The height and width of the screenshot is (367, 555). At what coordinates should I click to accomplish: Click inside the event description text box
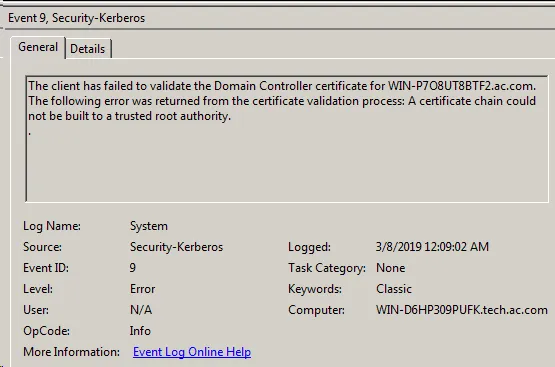(287, 139)
